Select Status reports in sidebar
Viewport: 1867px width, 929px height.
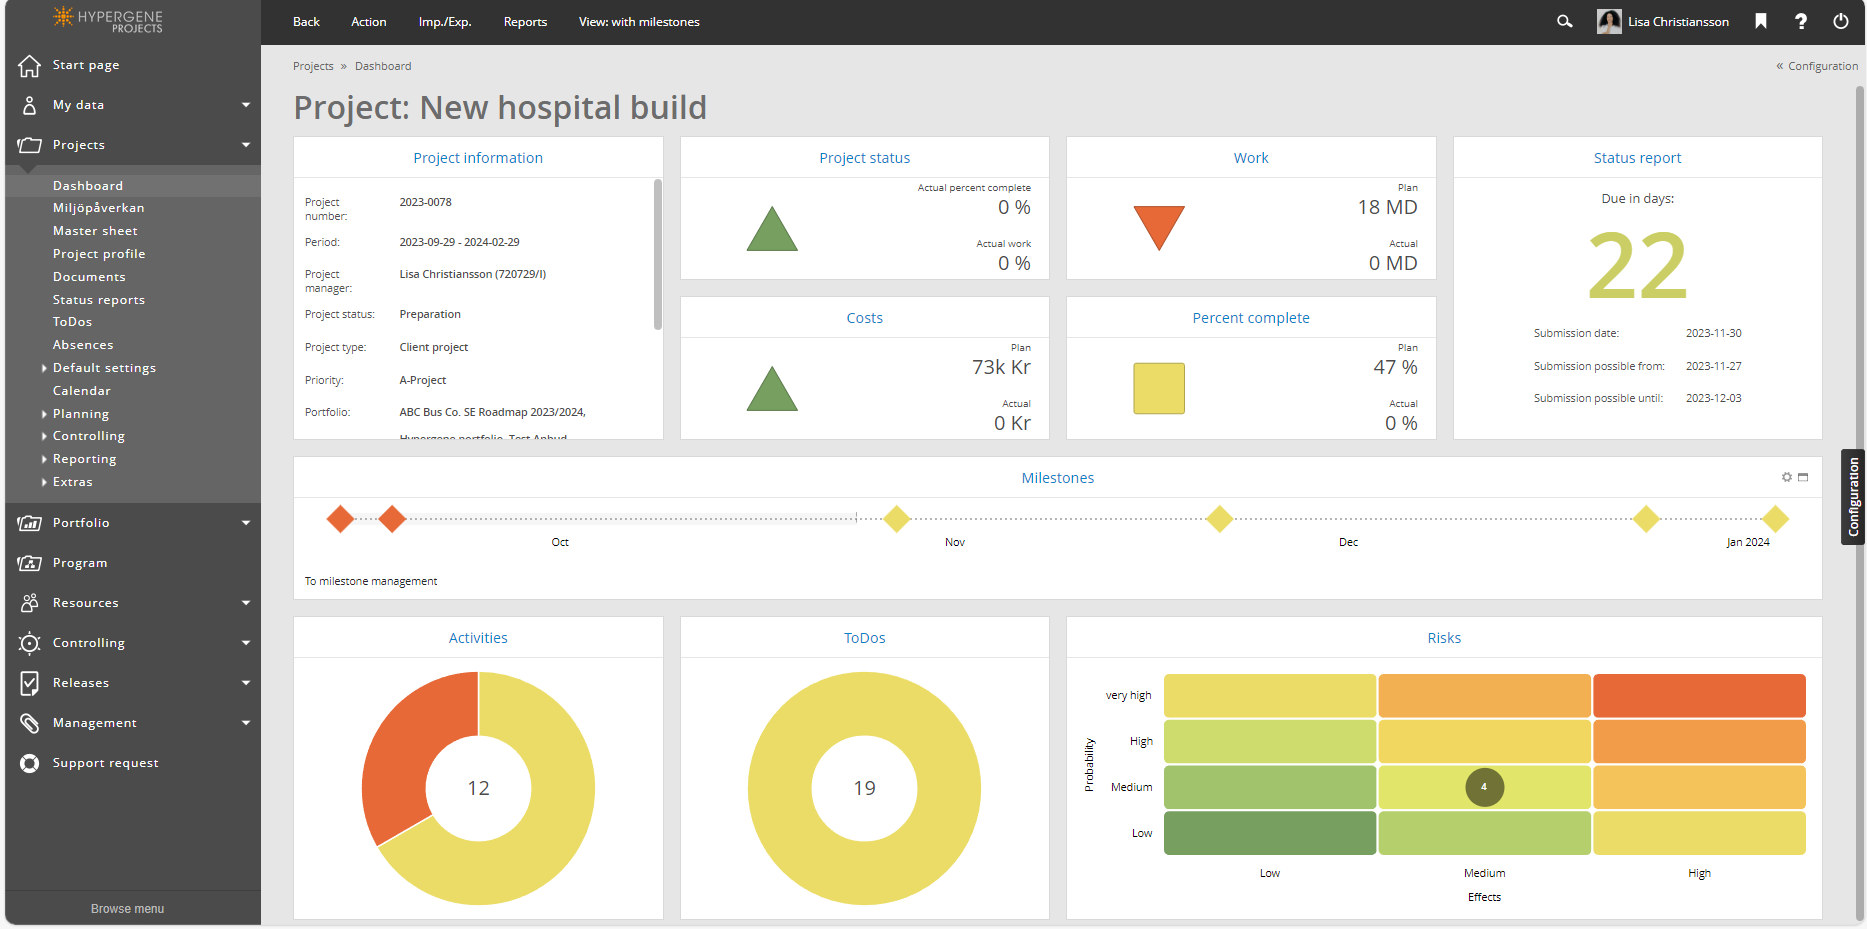point(99,300)
